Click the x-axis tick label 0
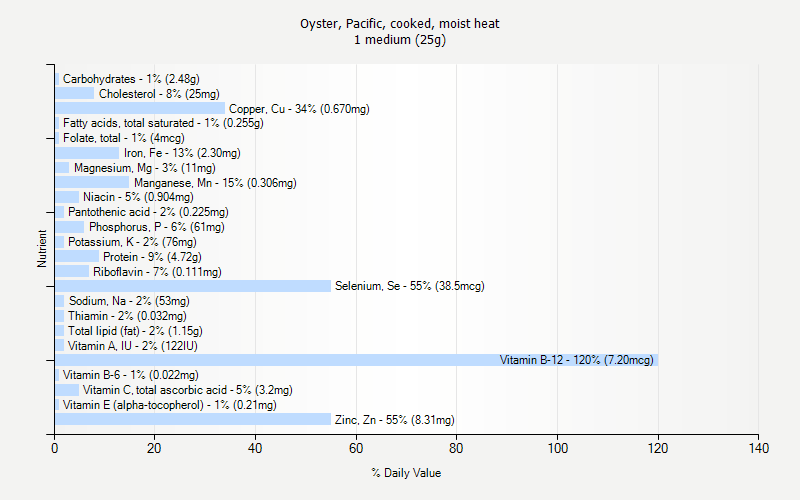Viewport: 800px width, 500px height. 55,448
